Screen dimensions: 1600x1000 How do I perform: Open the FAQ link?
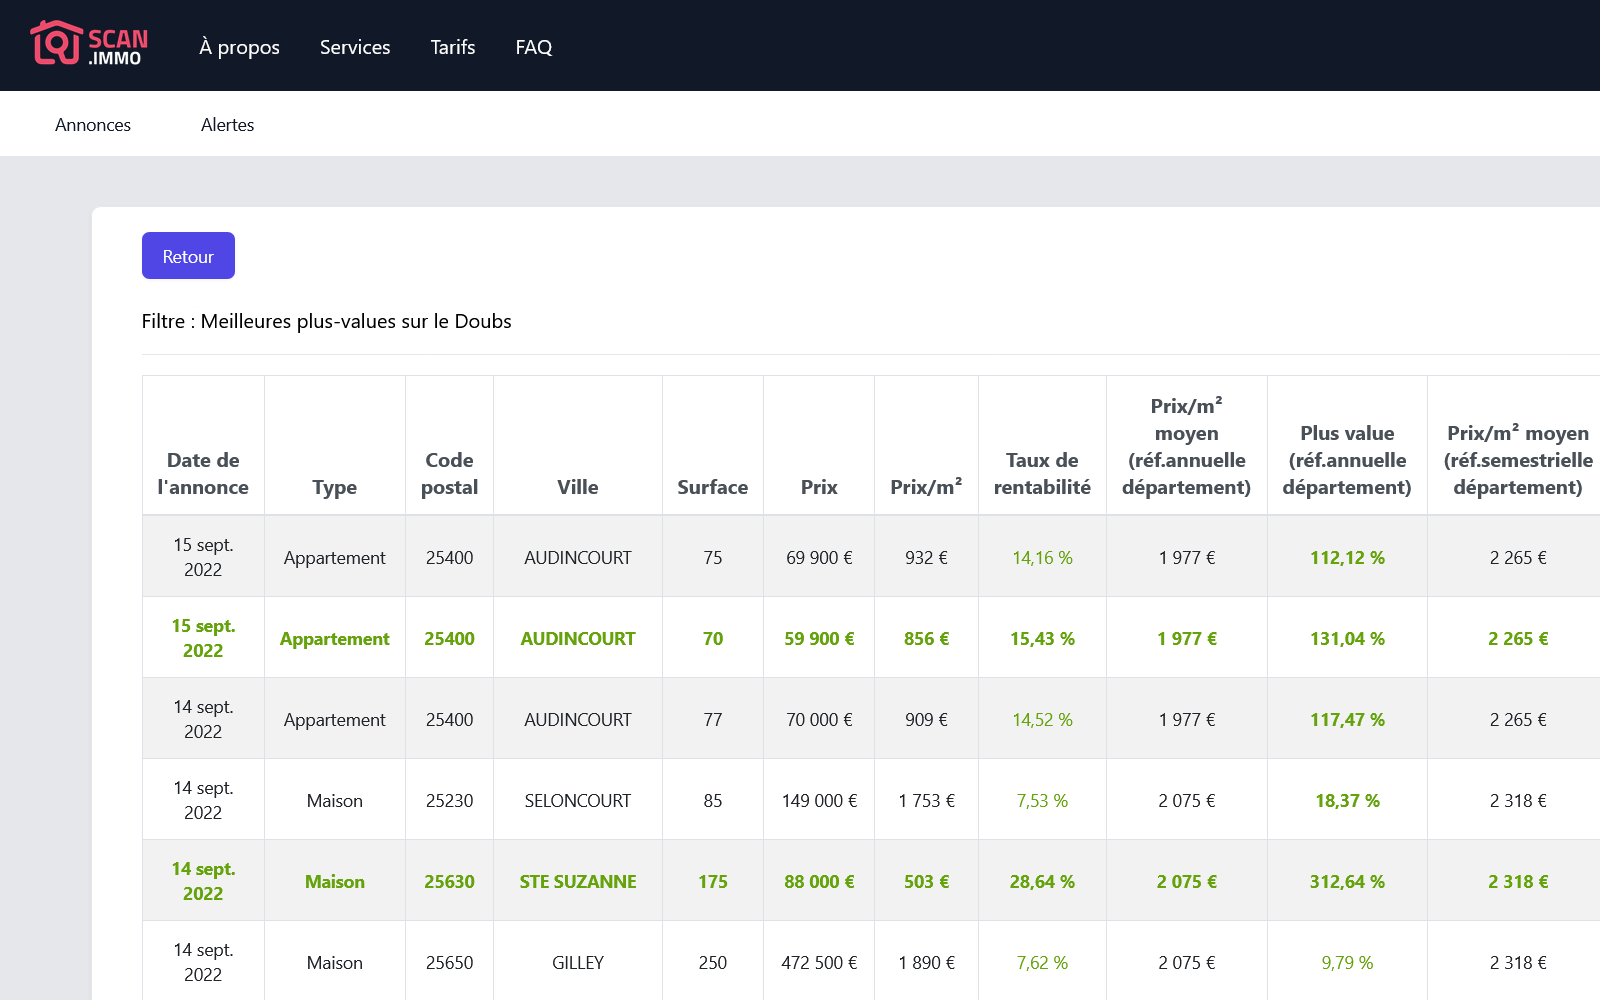coord(533,47)
